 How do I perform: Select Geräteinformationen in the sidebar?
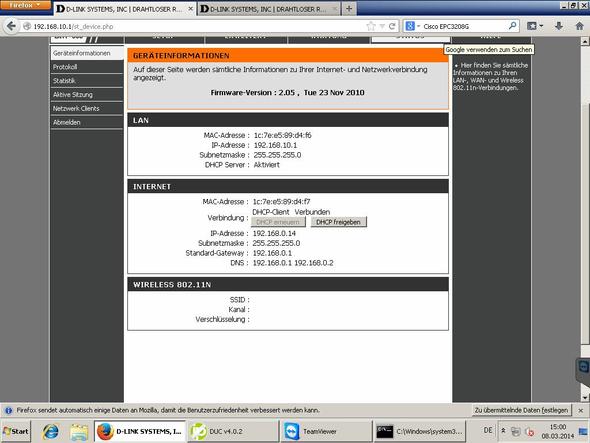[87, 53]
